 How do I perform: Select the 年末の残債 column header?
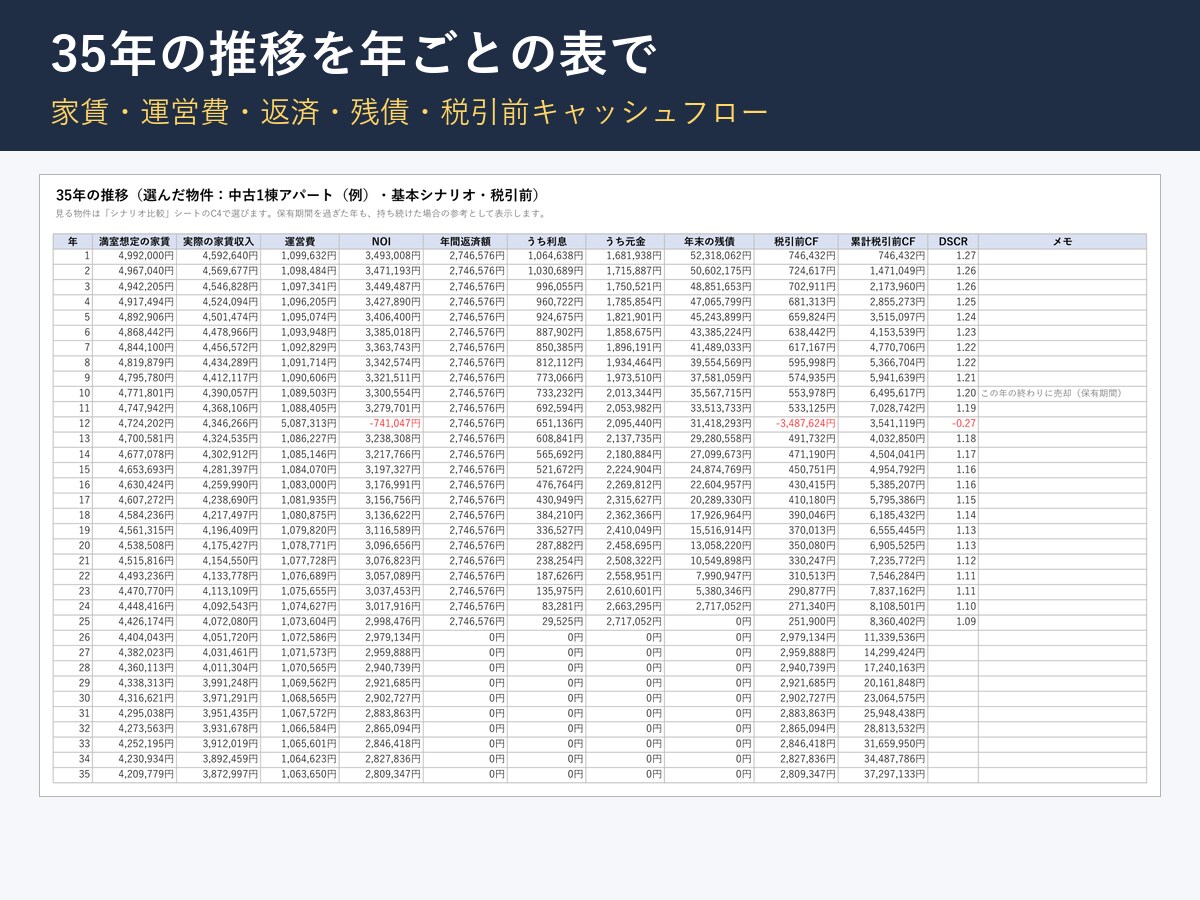pos(709,241)
